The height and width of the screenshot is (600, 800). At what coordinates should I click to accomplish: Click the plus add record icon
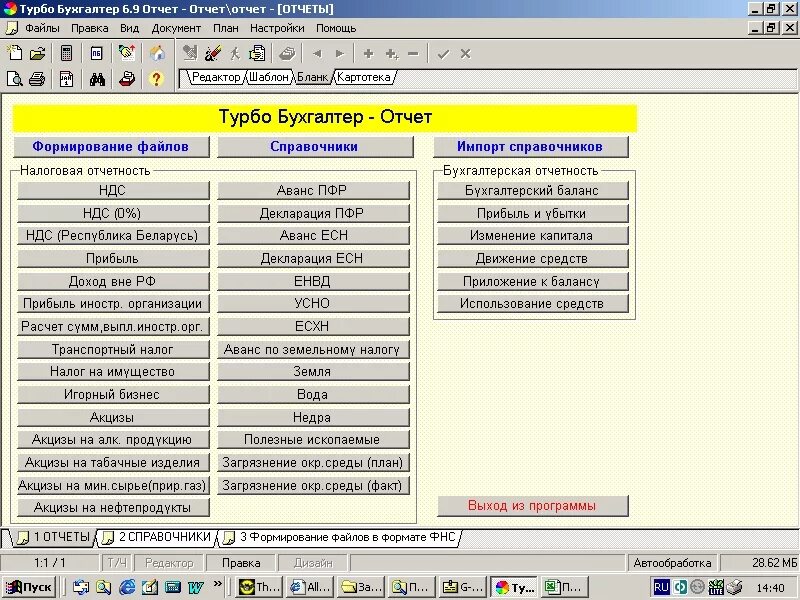[368, 54]
